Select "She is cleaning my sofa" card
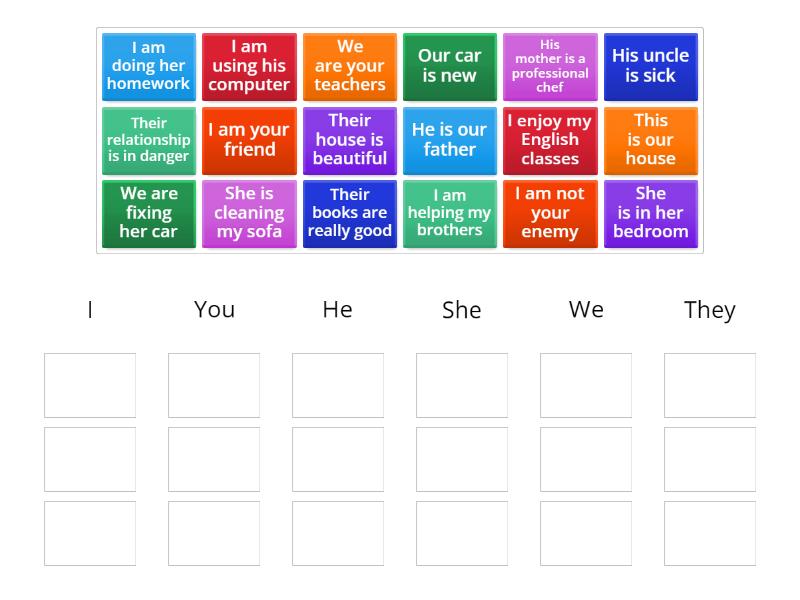The image size is (800, 600). [x=249, y=214]
